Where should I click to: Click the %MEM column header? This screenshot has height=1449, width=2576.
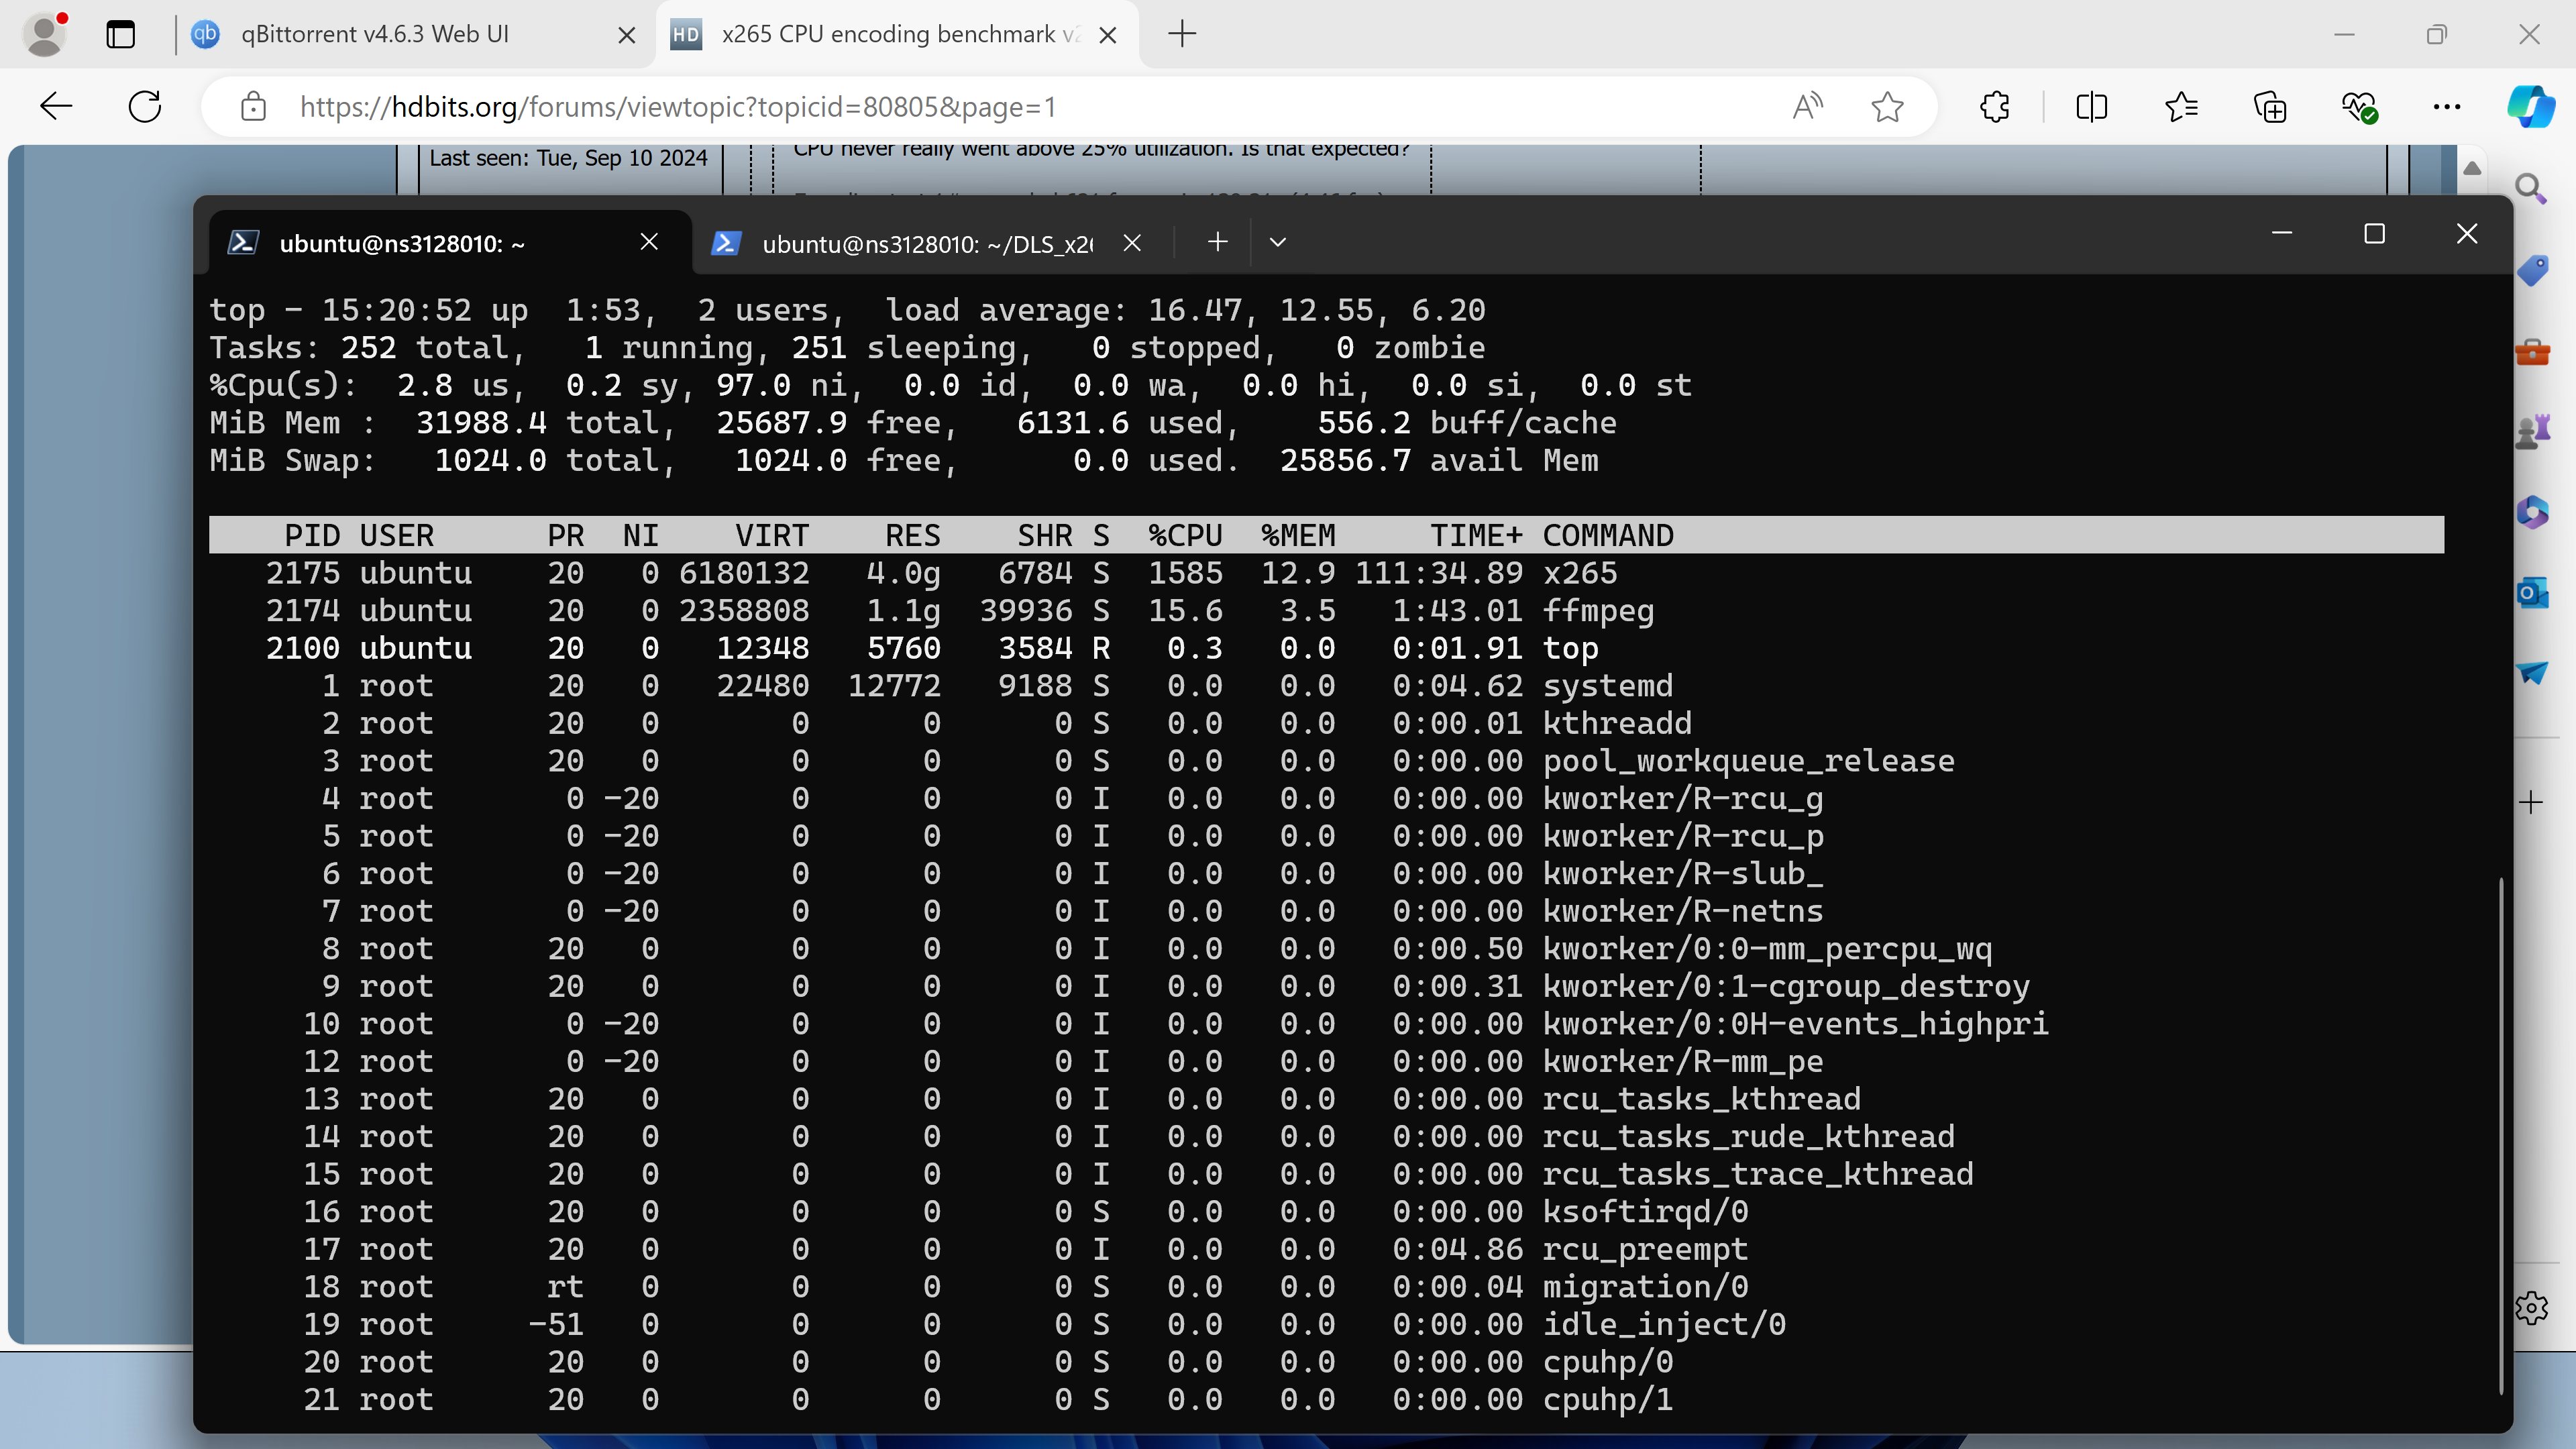1298,535
